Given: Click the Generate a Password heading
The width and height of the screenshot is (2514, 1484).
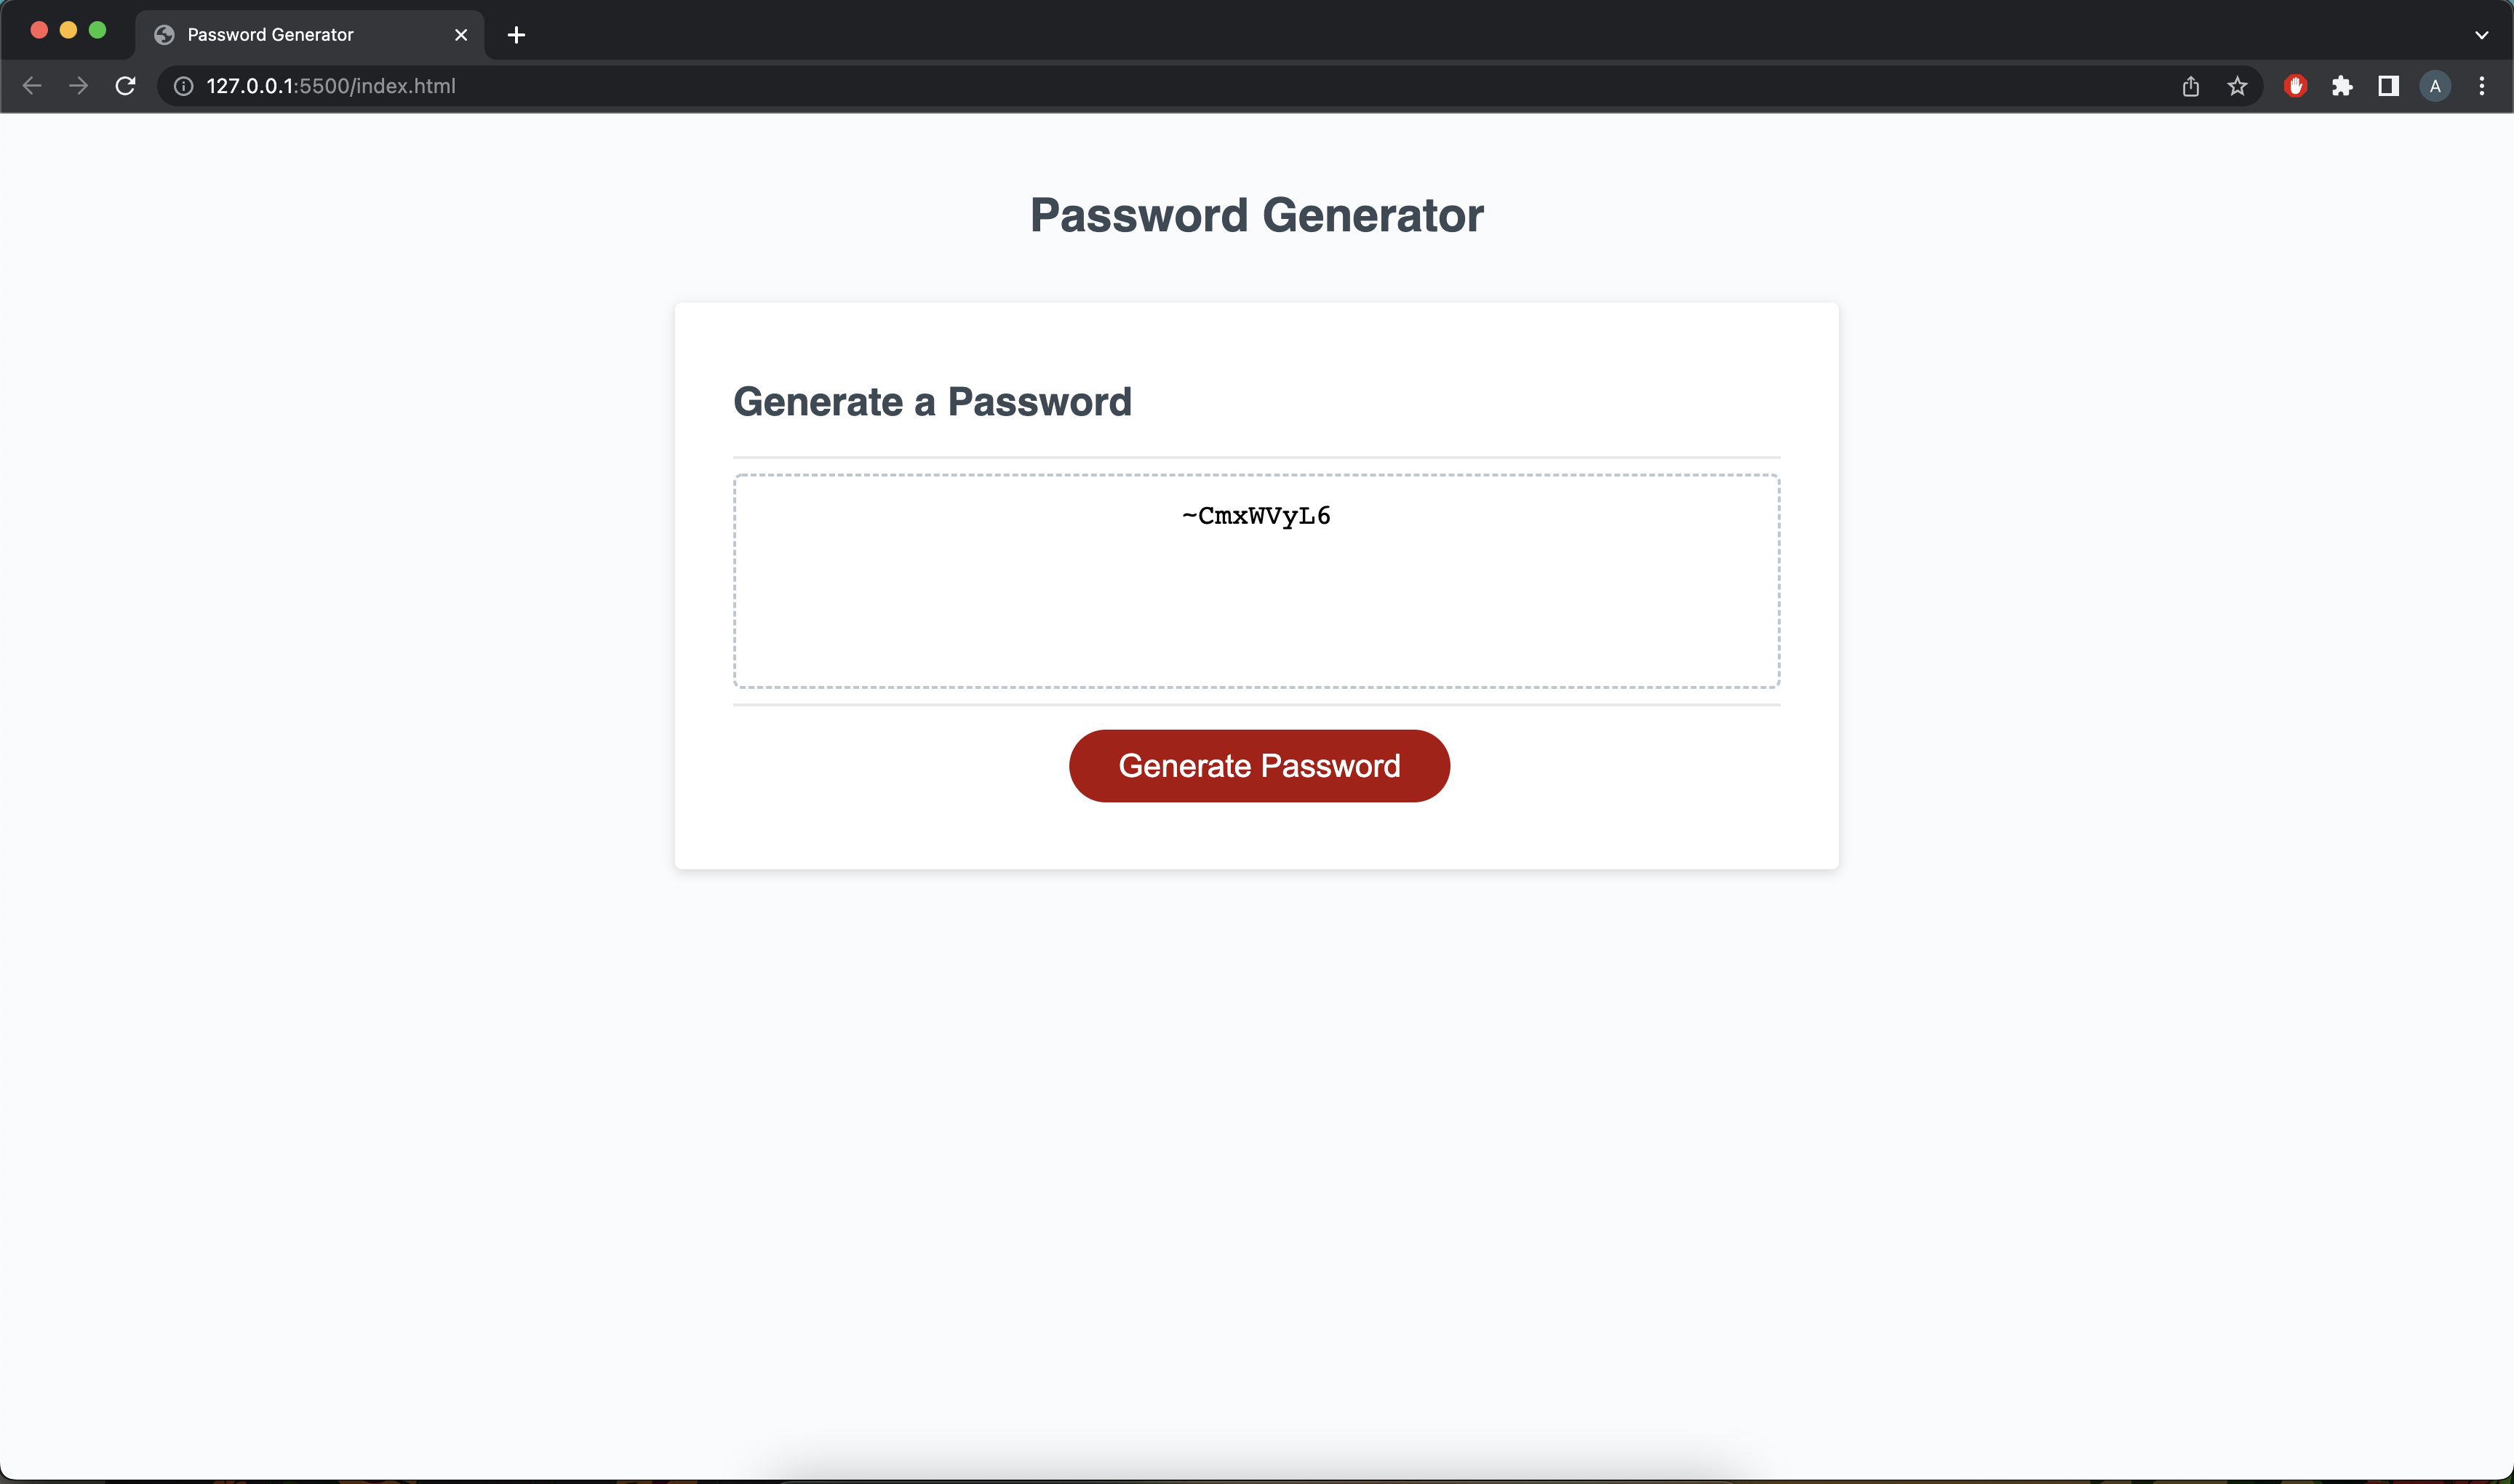Looking at the screenshot, I should 932,401.
